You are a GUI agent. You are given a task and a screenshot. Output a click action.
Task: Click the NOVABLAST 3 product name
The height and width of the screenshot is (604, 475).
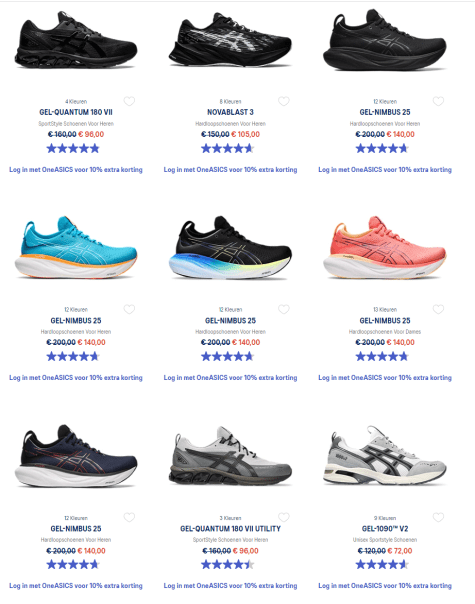230,112
